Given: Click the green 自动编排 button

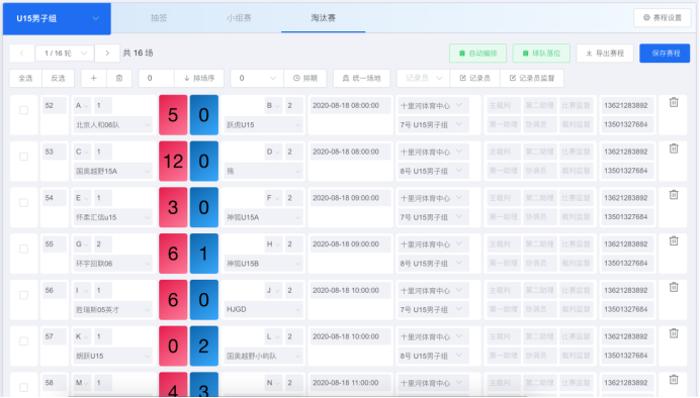Looking at the screenshot, I should [478, 53].
